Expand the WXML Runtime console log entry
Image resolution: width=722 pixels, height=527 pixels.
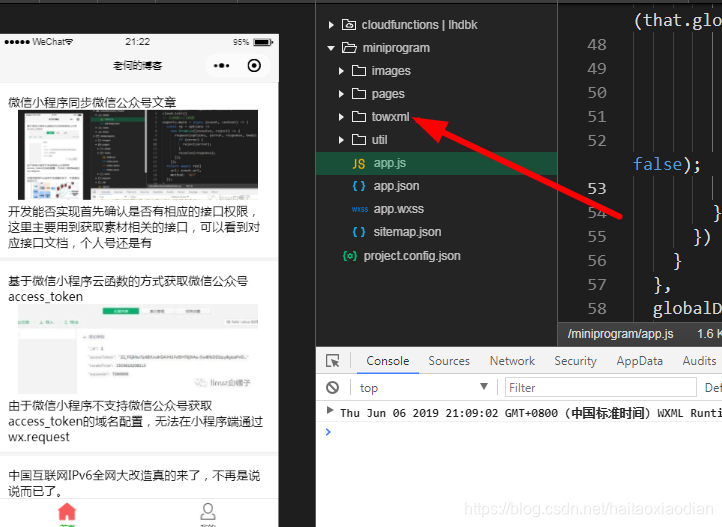click(x=329, y=410)
